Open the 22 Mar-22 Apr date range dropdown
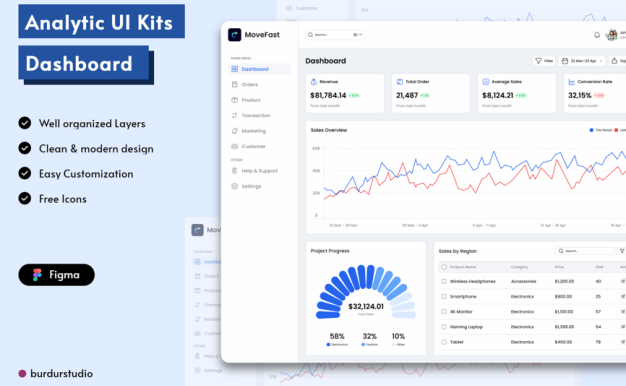Screen dimensions: 626x386 [582, 61]
